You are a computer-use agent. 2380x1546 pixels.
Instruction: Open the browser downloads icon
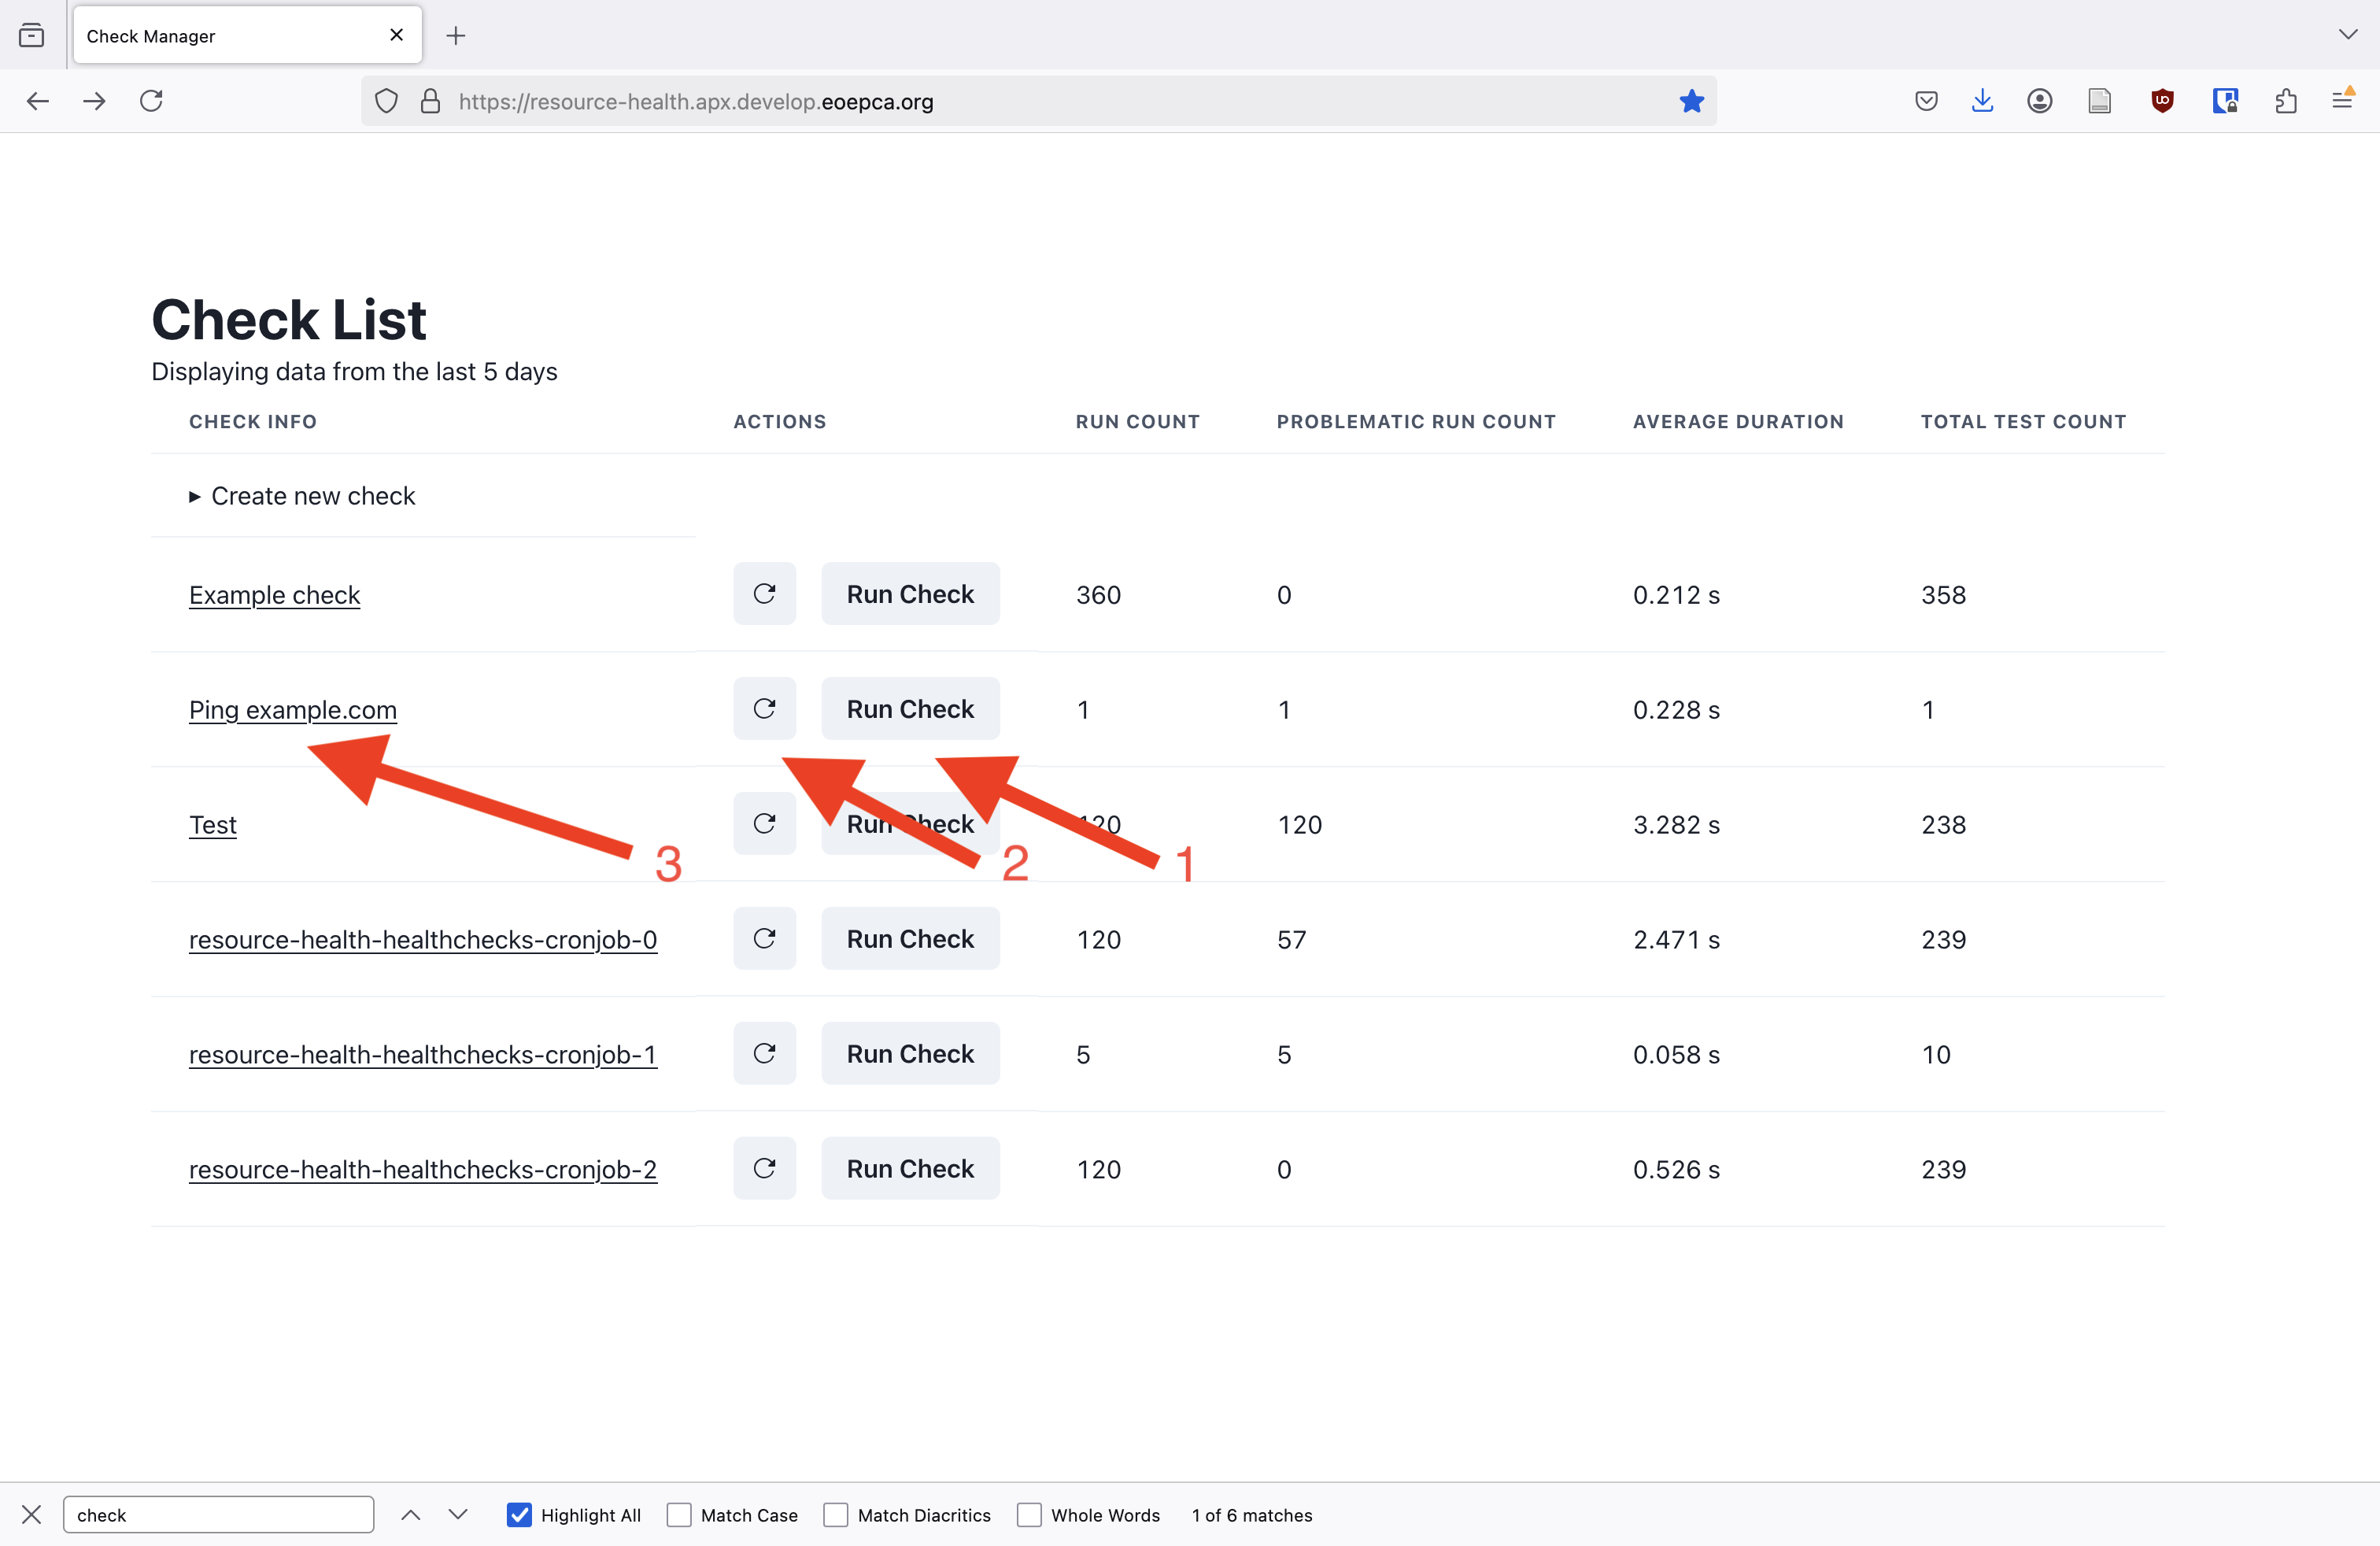coord(1982,101)
